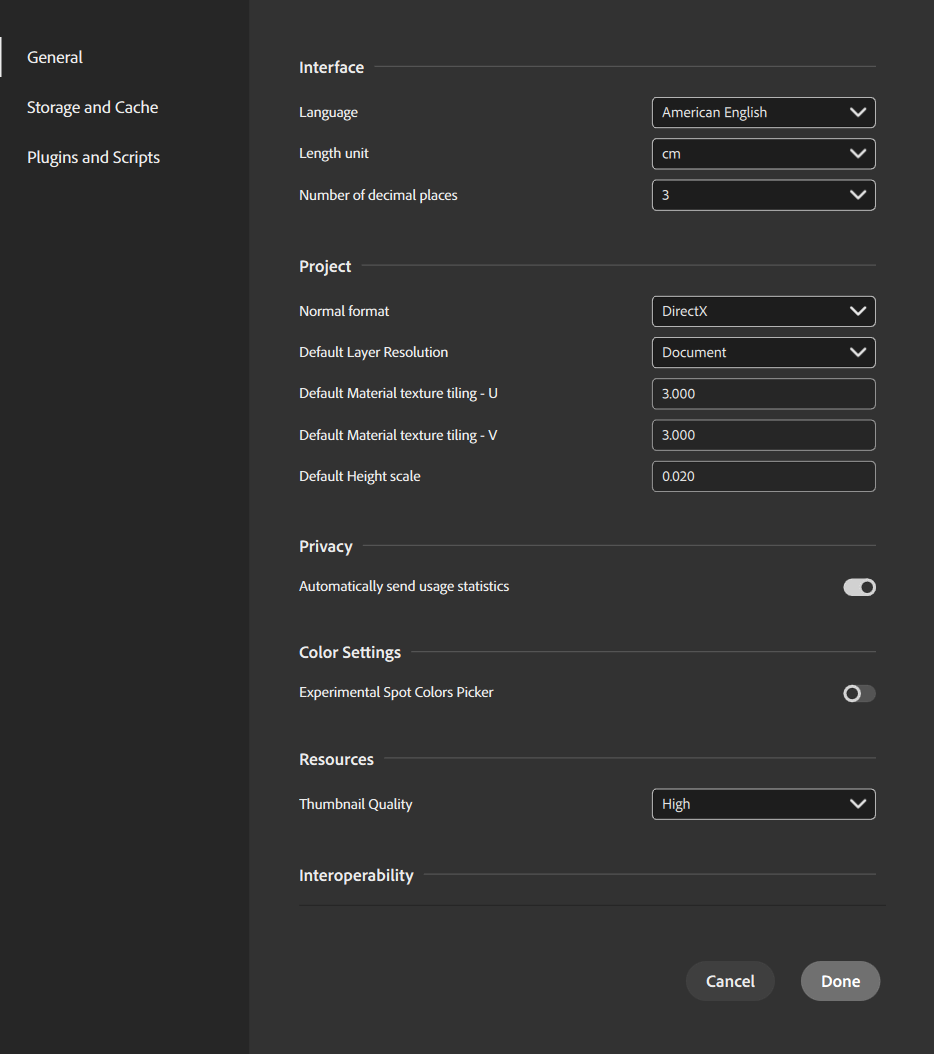
Task: Click the Language dropdown chevron arrow
Action: point(857,113)
